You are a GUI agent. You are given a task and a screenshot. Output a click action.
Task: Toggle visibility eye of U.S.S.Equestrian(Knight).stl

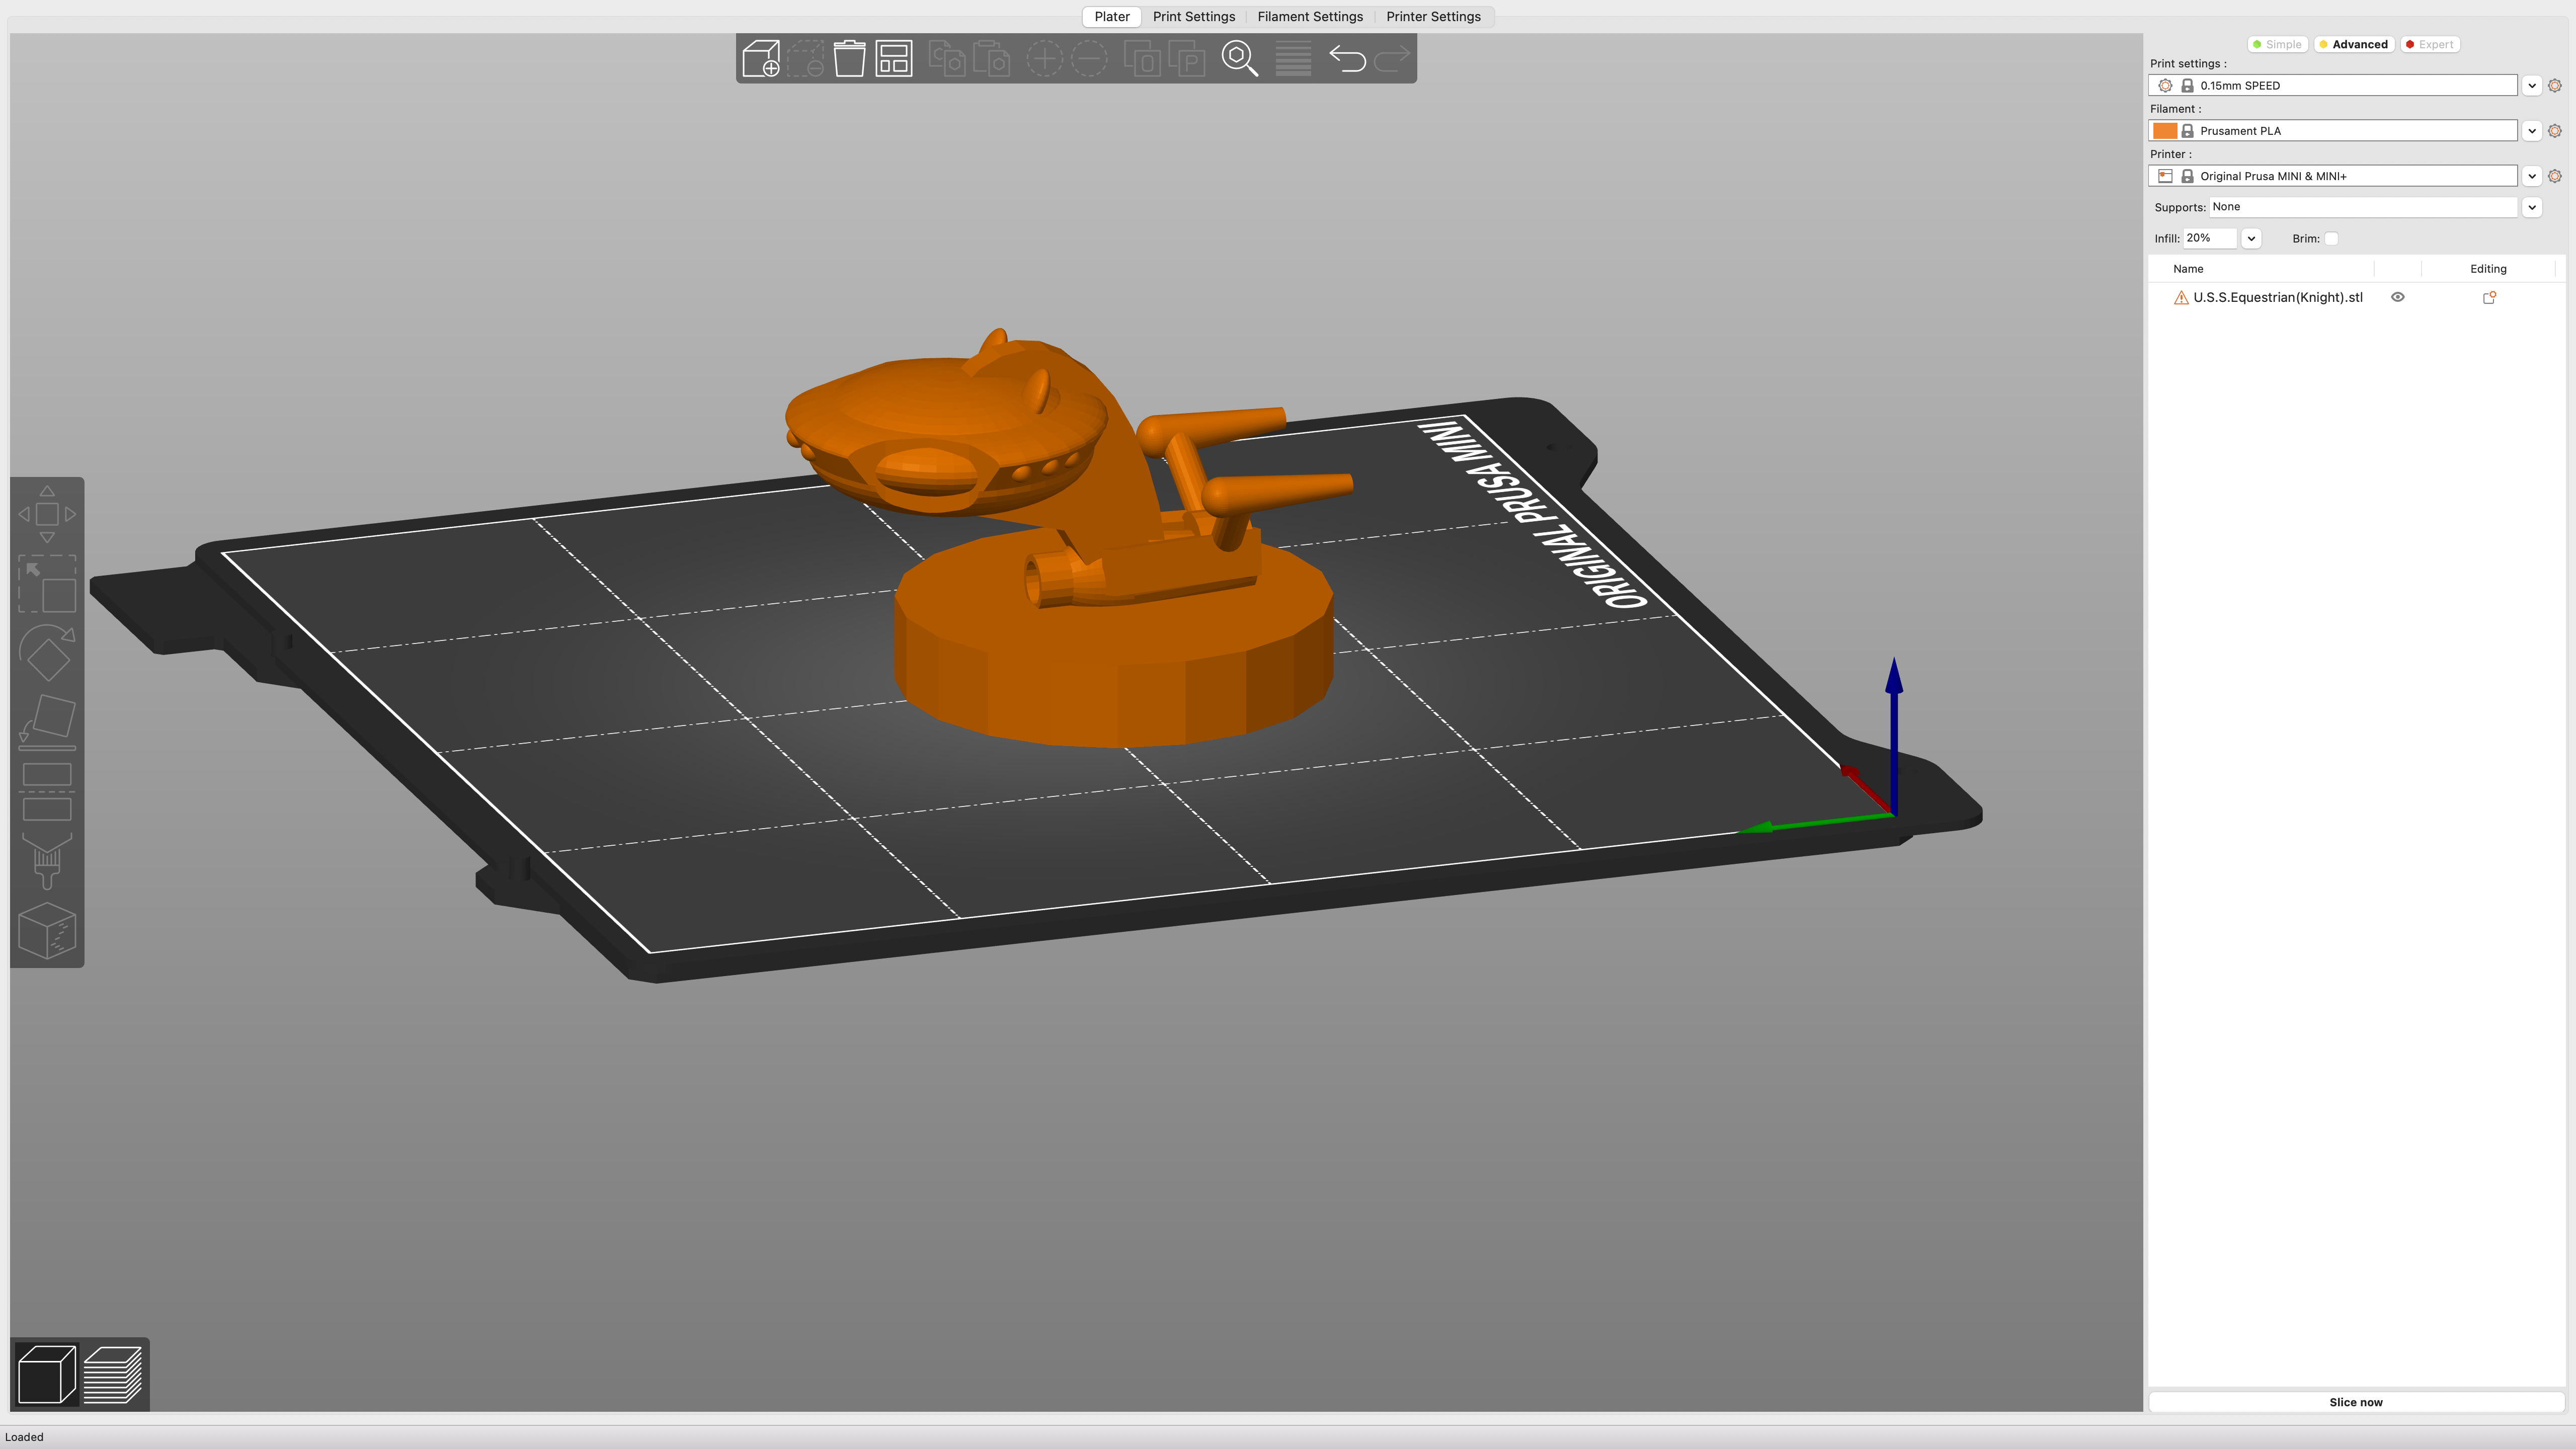(2397, 297)
